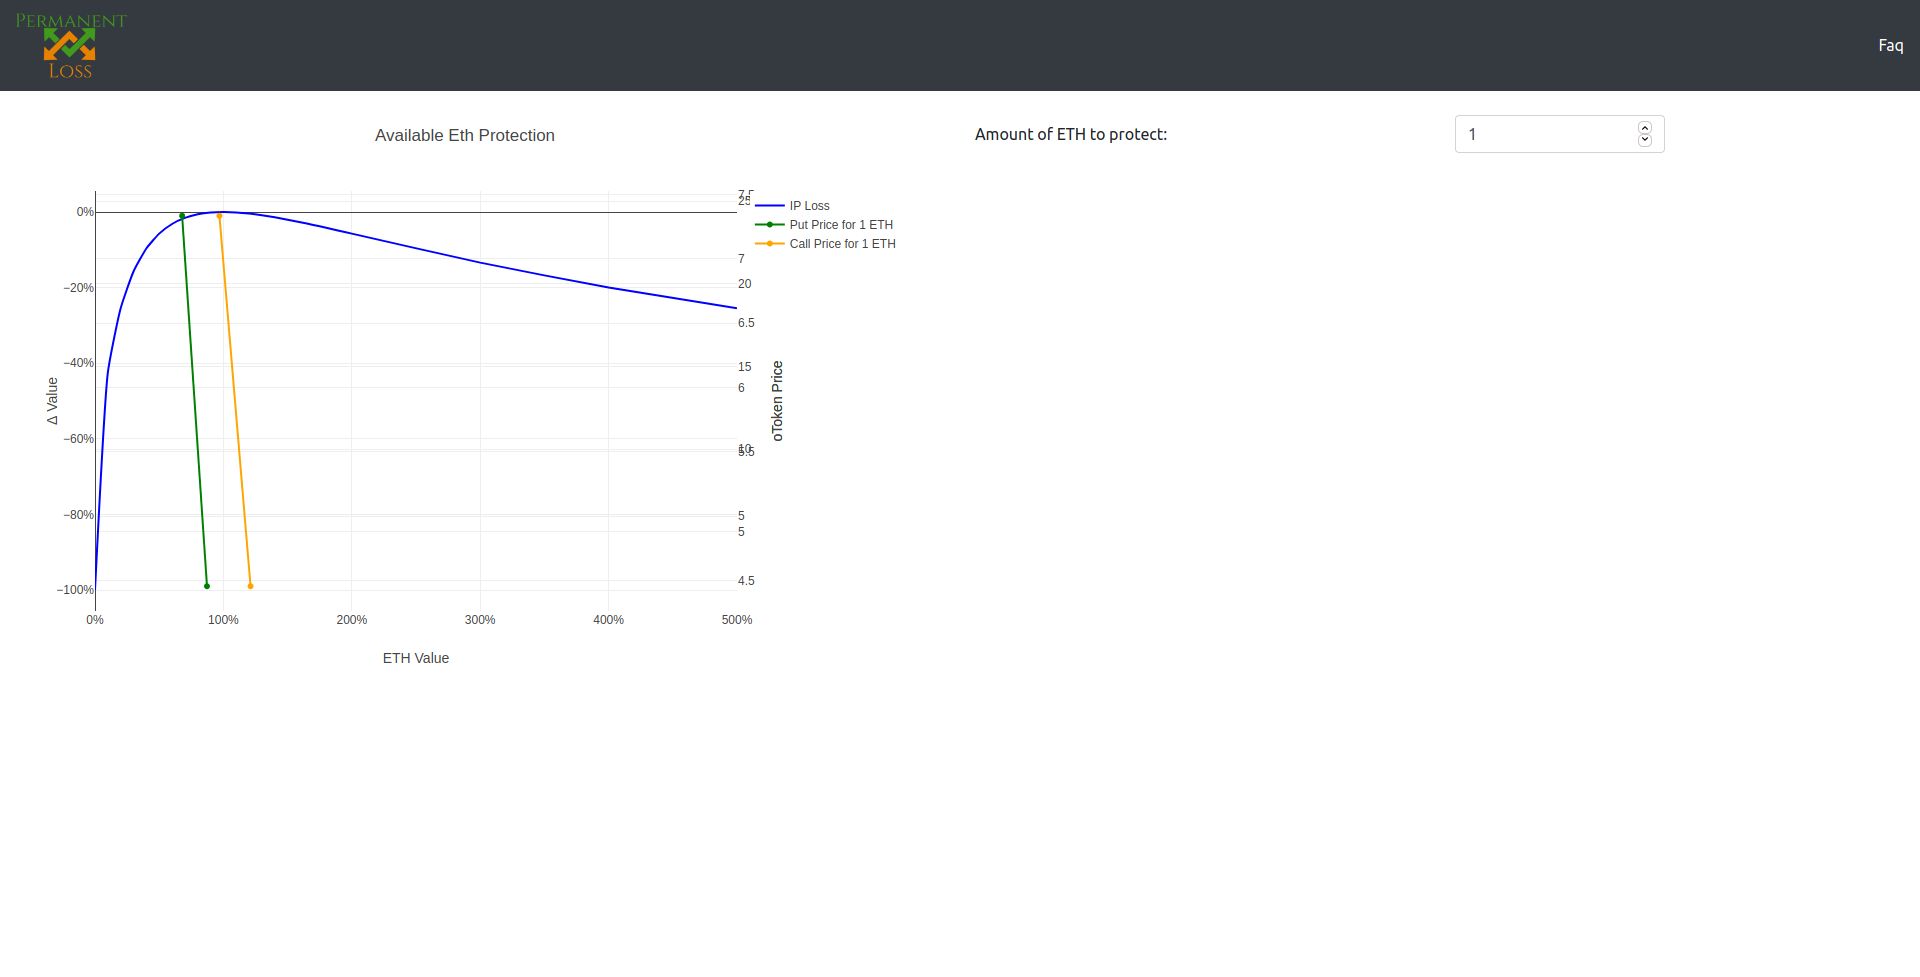Click the top orange call price point
This screenshot has height=977, width=1920.
[219, 216]
